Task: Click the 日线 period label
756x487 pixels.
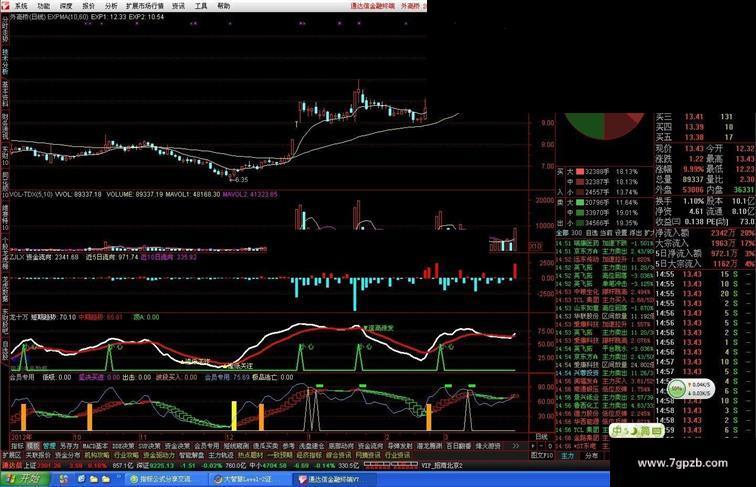Action: pos(541,437)
